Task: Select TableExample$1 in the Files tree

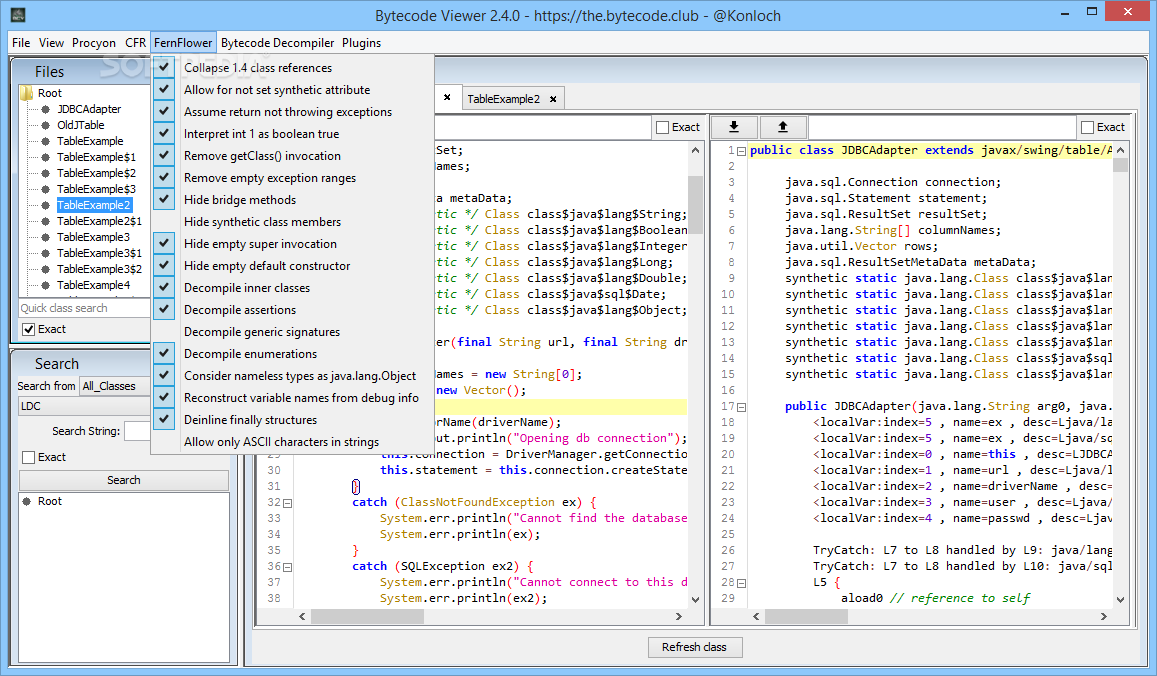Action: click(x=96, y=157)
